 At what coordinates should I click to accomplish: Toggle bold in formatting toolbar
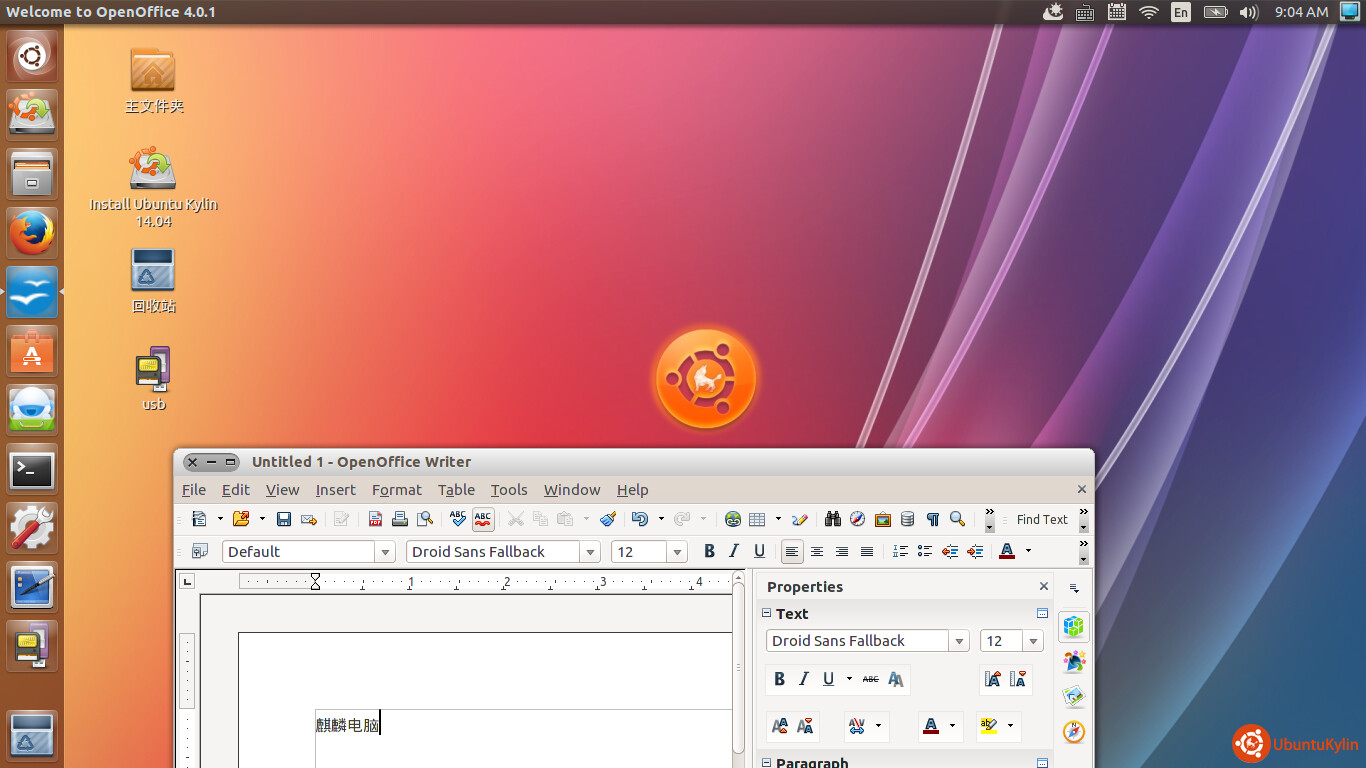[709, 551]
